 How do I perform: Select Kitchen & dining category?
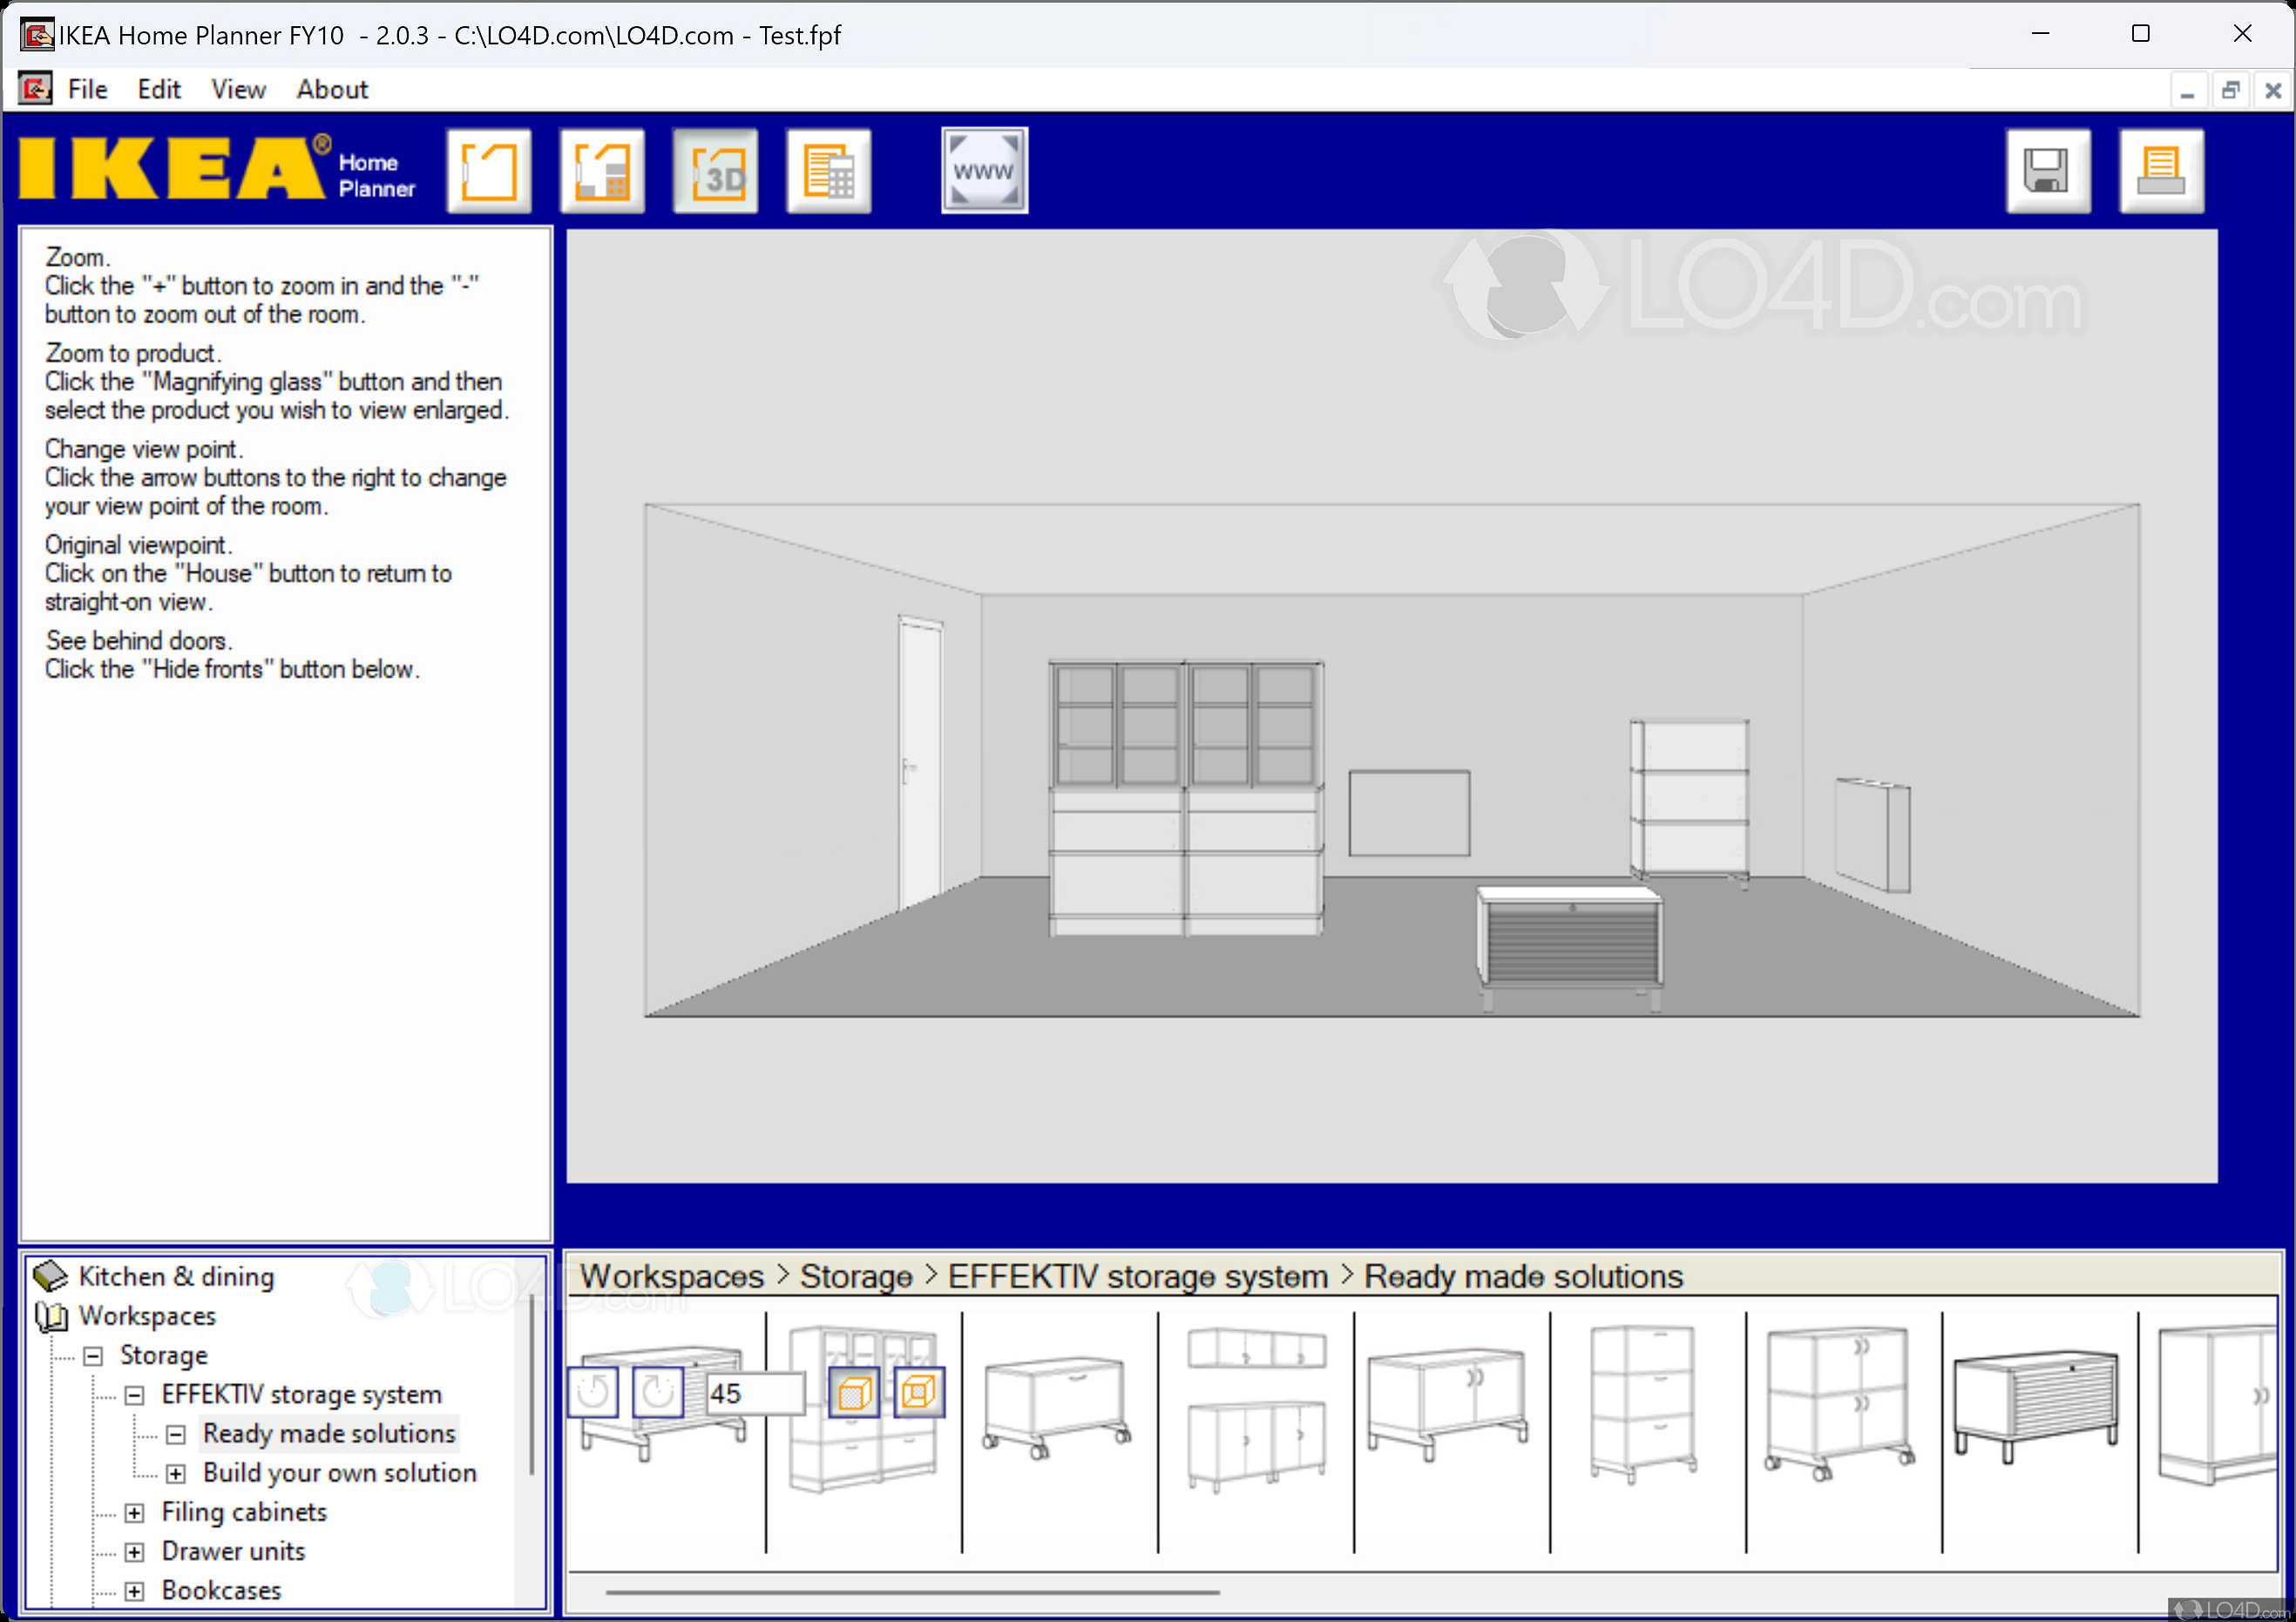tap(176, 1277)
